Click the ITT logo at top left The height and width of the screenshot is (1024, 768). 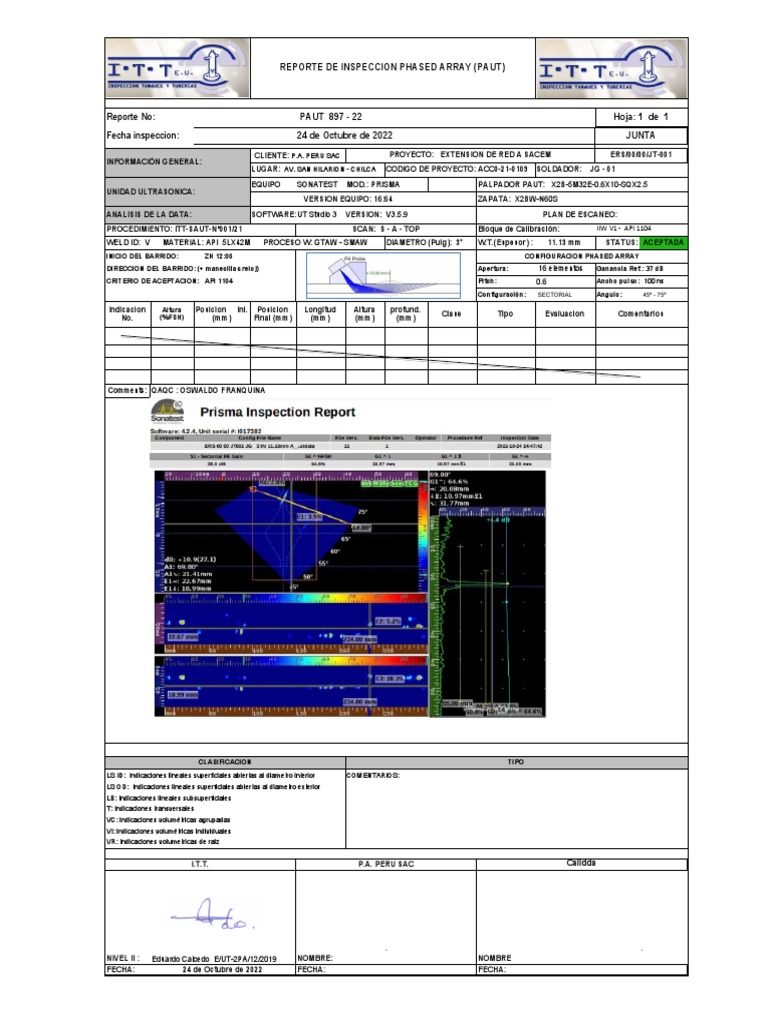[178, 68]
